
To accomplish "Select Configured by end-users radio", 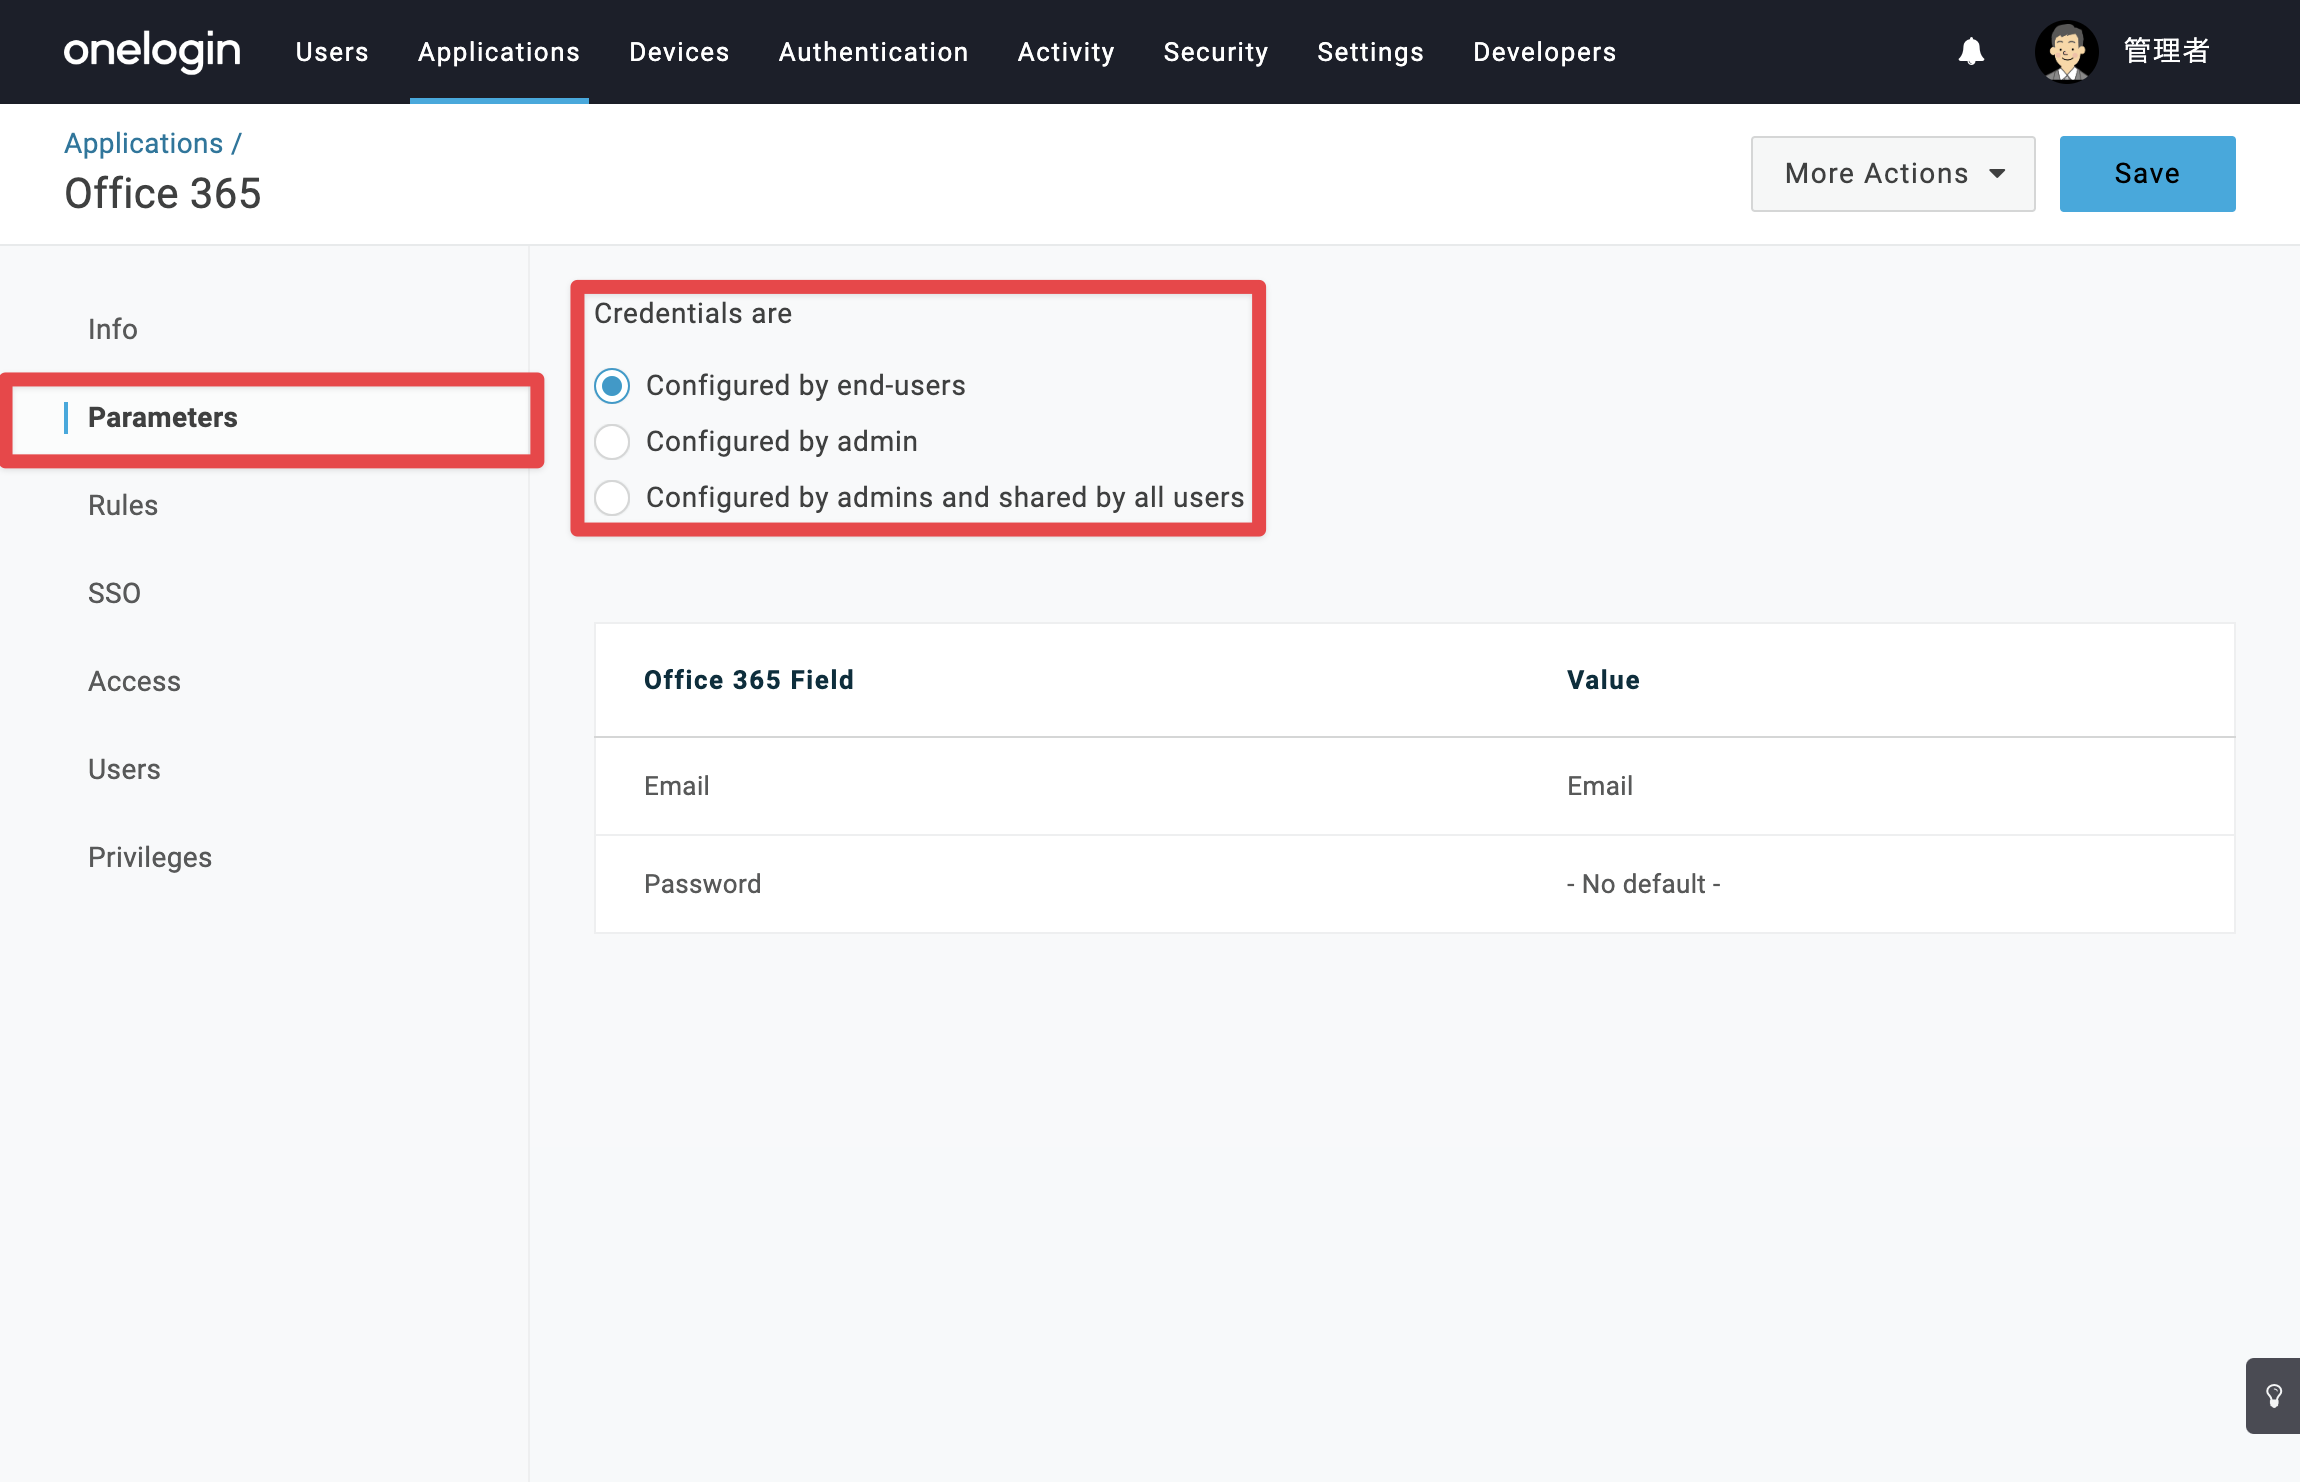I will point(612,386).
